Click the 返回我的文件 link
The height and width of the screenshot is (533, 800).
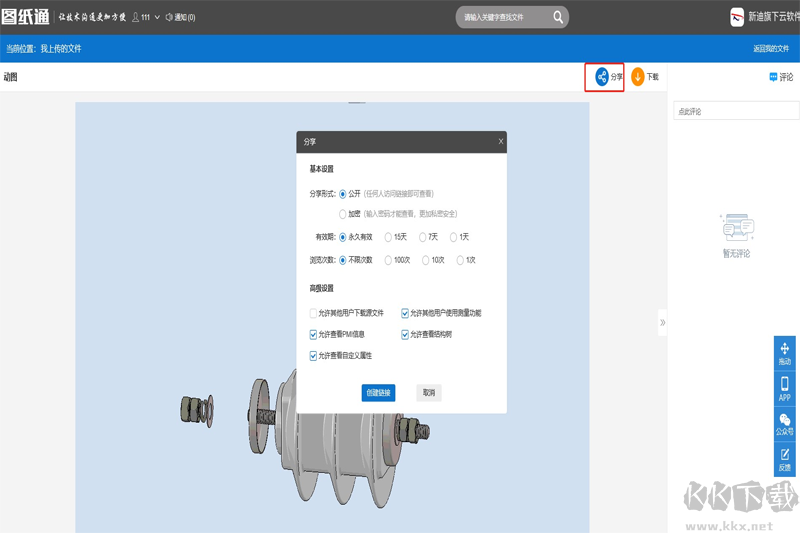click(772, 48)
